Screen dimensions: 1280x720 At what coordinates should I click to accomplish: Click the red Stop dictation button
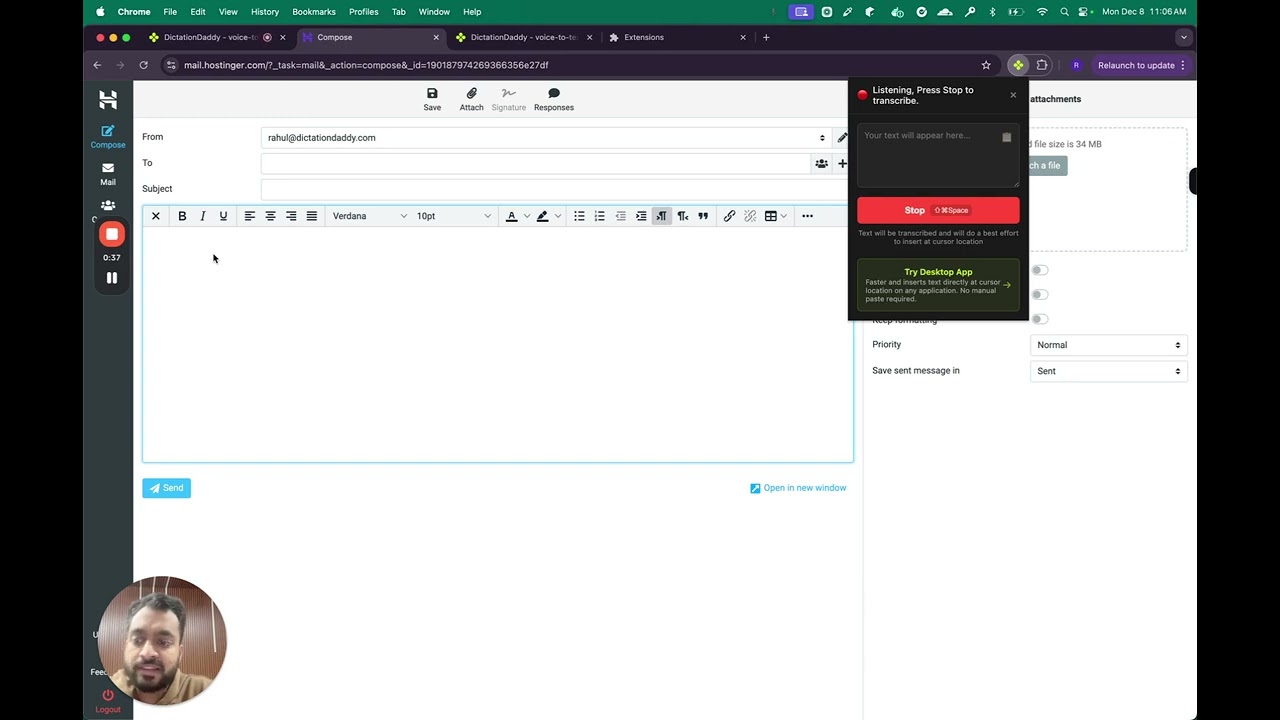[x=938, y=210]
